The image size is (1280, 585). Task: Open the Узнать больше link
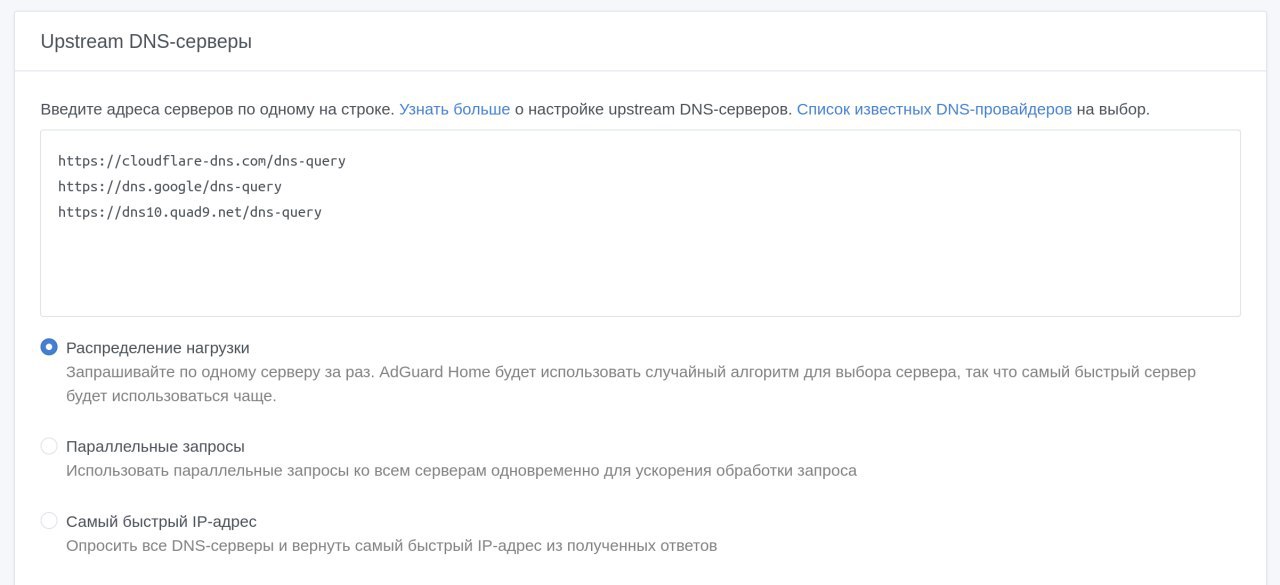click(x=455, y=109)
